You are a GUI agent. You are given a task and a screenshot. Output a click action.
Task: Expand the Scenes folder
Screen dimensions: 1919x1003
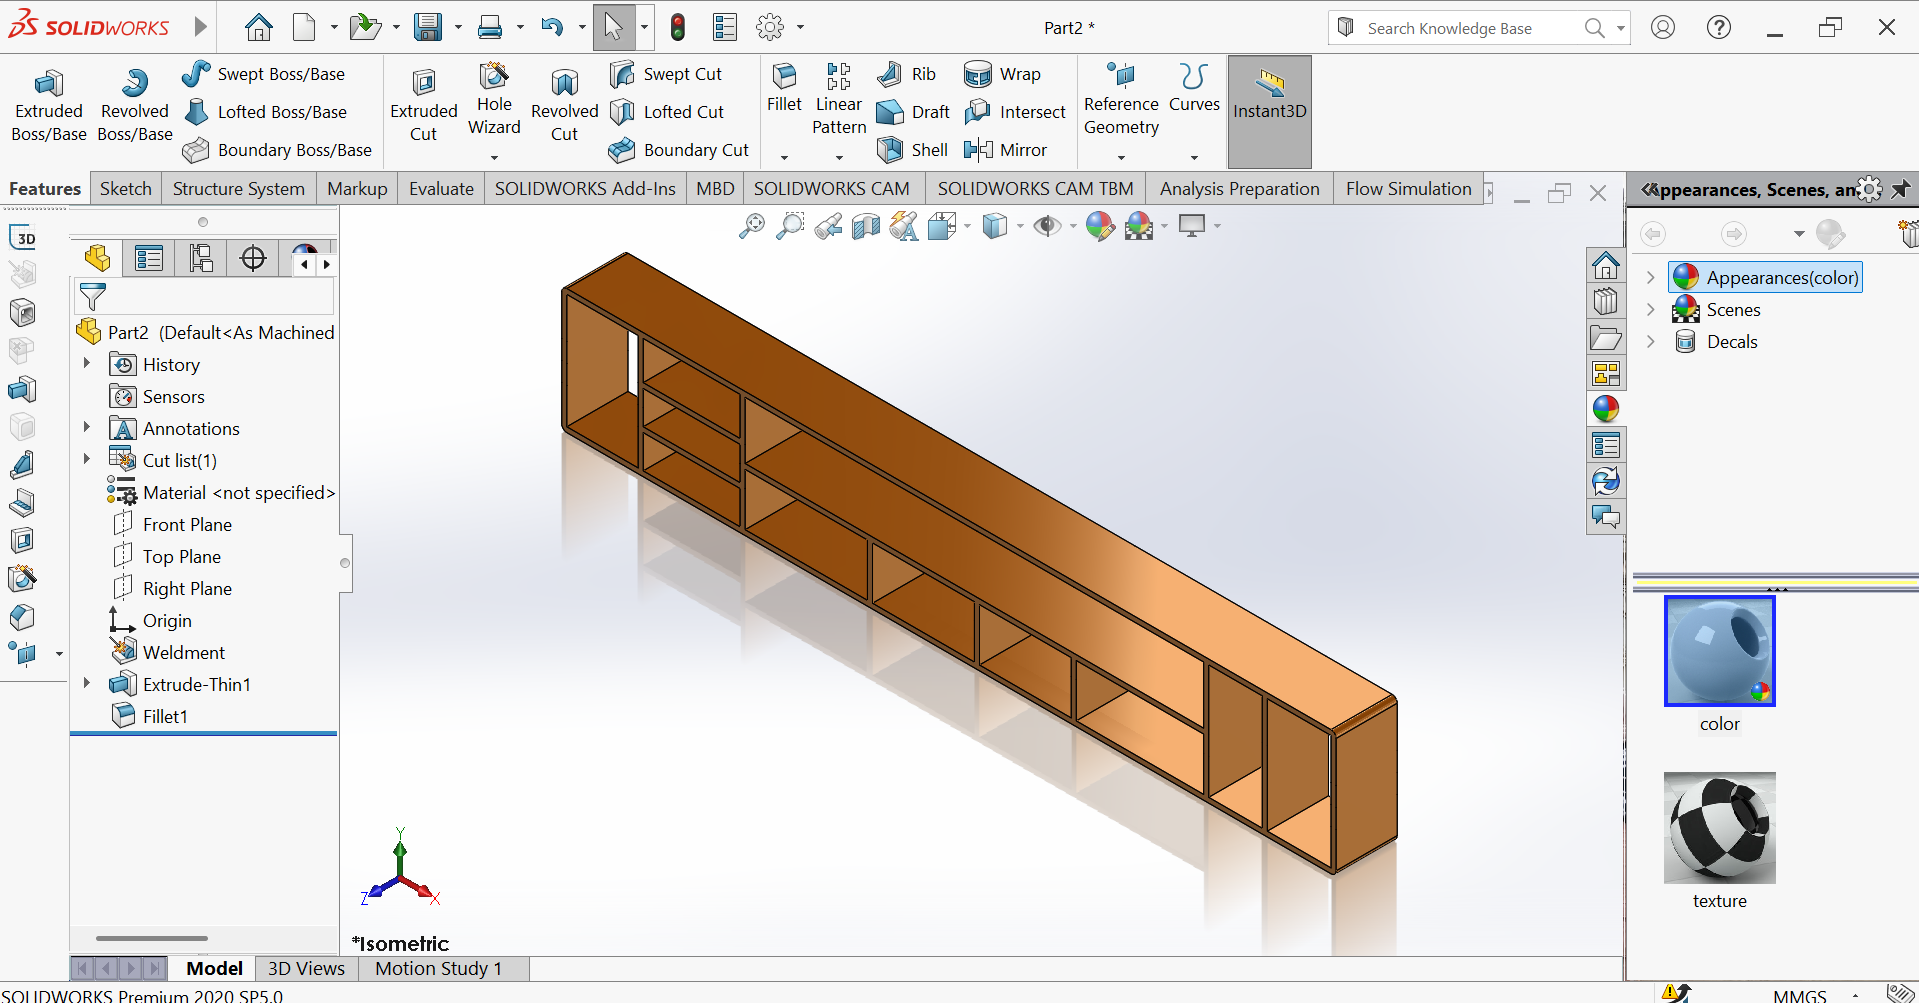pos(1651,310)
